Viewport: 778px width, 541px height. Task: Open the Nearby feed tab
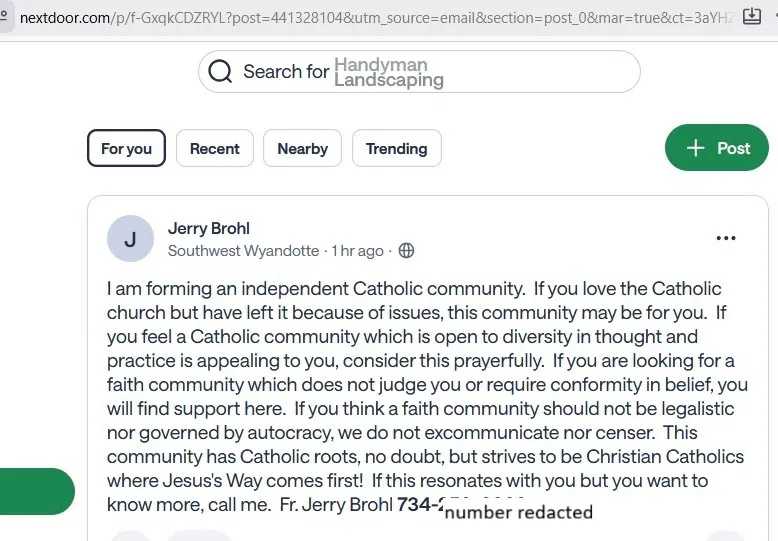click(302, 149)
